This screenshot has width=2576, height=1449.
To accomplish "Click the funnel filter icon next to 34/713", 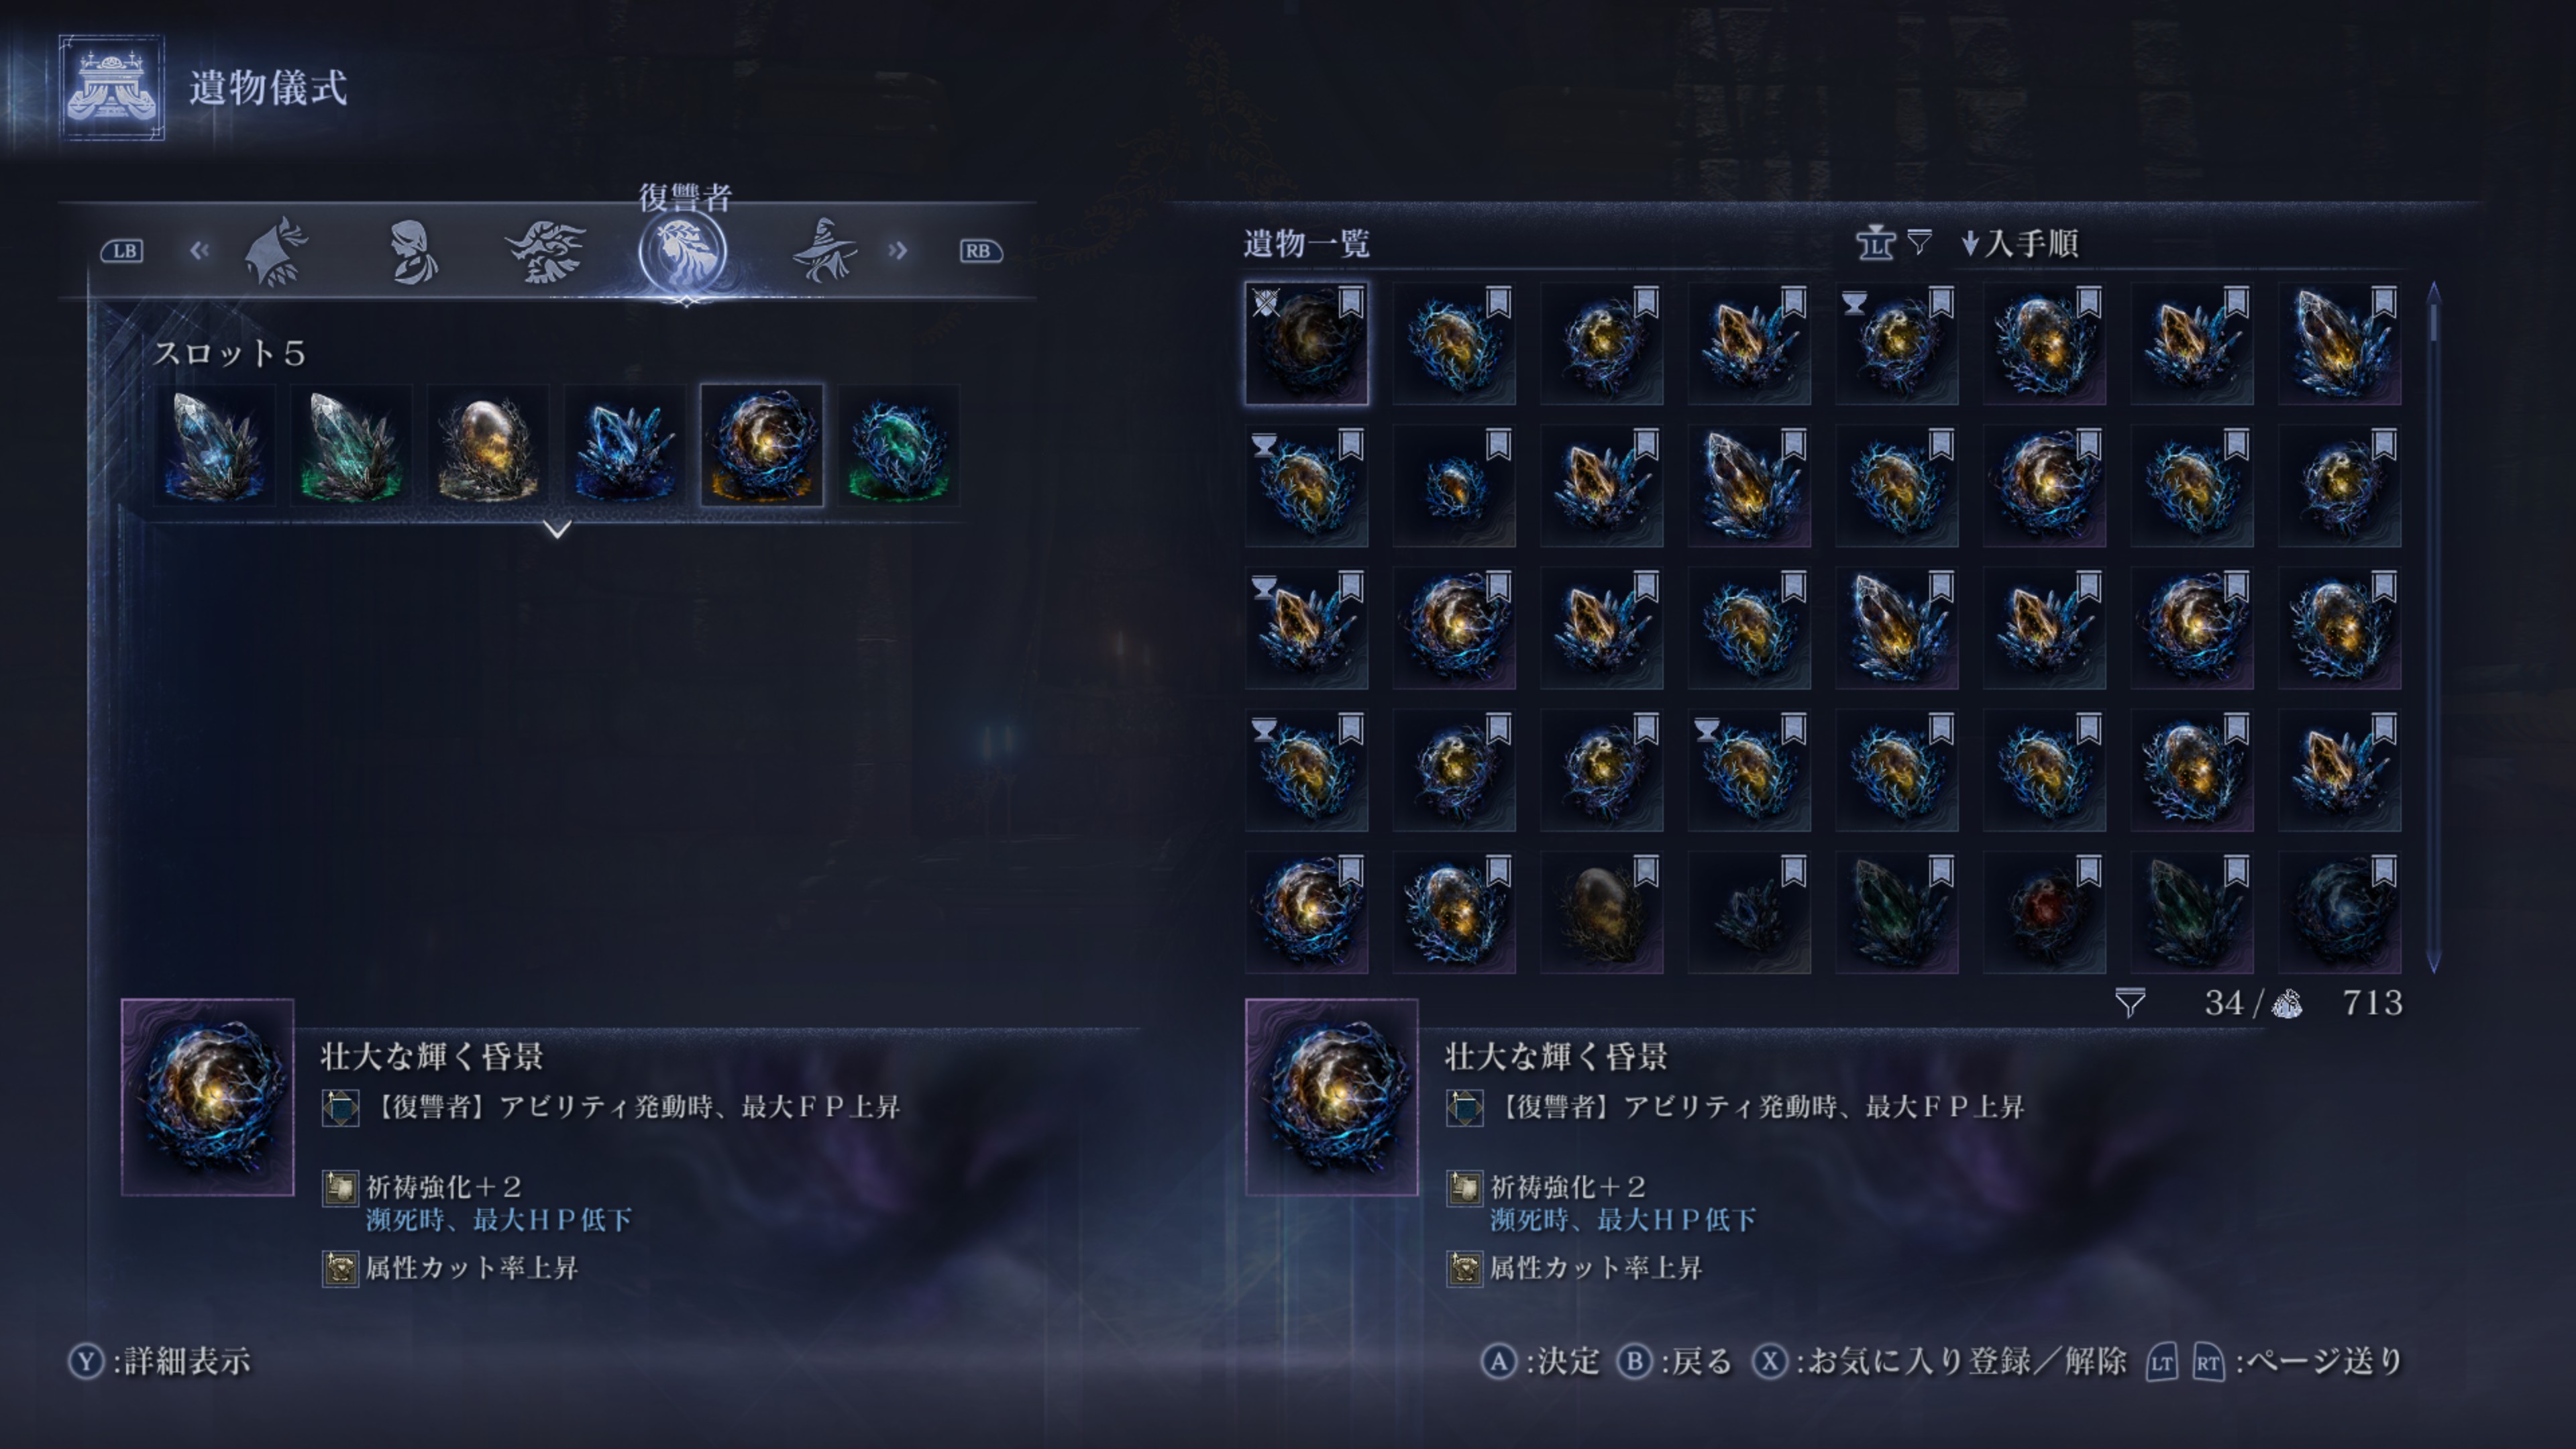I will (x=2129, y=1003).
